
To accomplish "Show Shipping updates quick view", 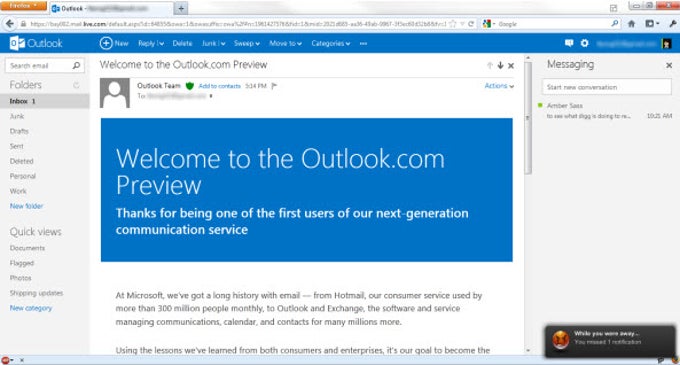I will [x=36, y=293].
